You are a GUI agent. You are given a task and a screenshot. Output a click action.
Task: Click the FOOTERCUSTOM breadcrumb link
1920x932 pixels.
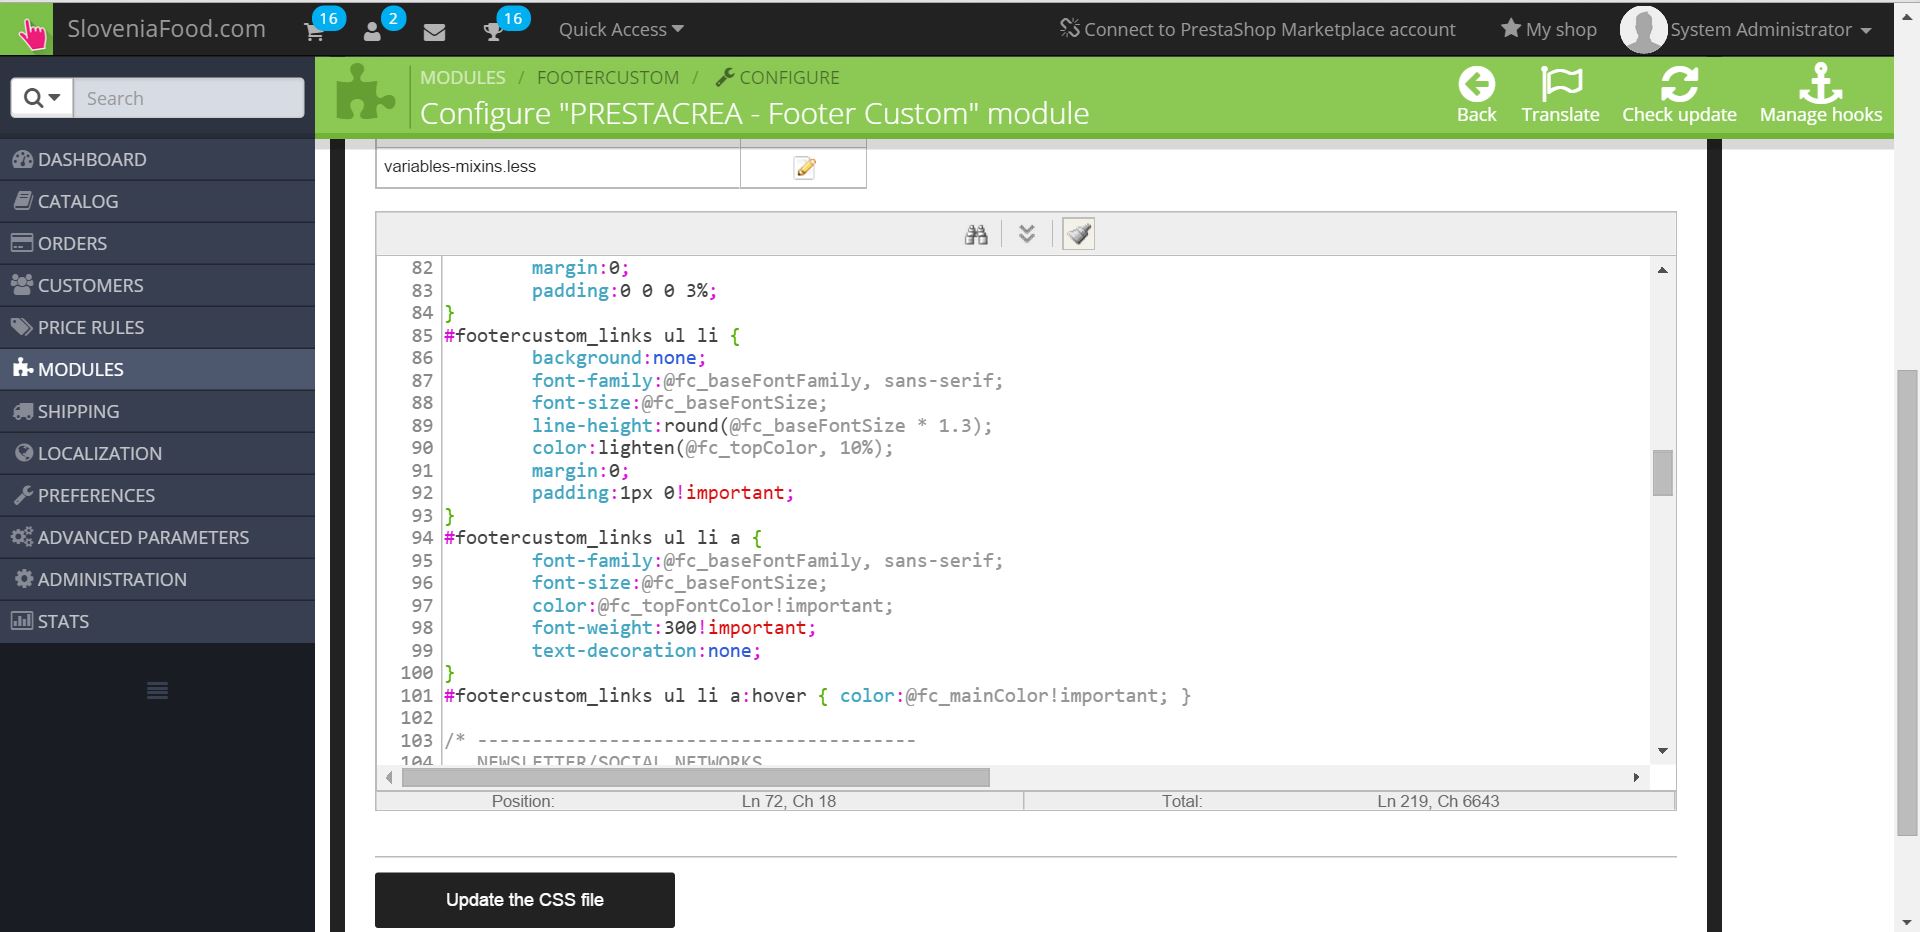tap(608, 78)
